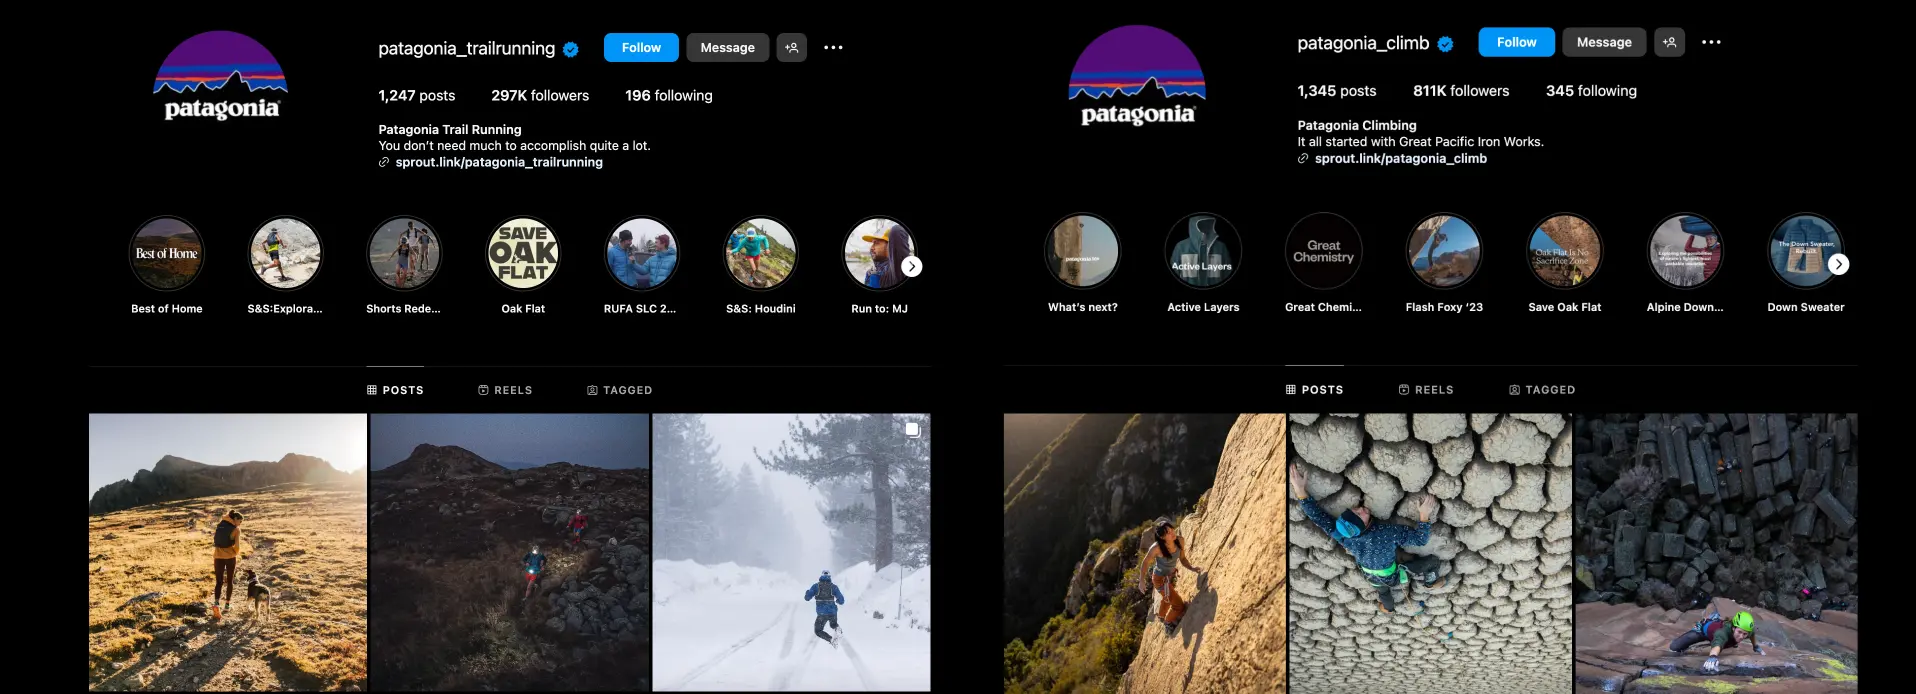1916x694 pixels.
Task: Click Patagonia Climbing display name
Action: 1357,125
